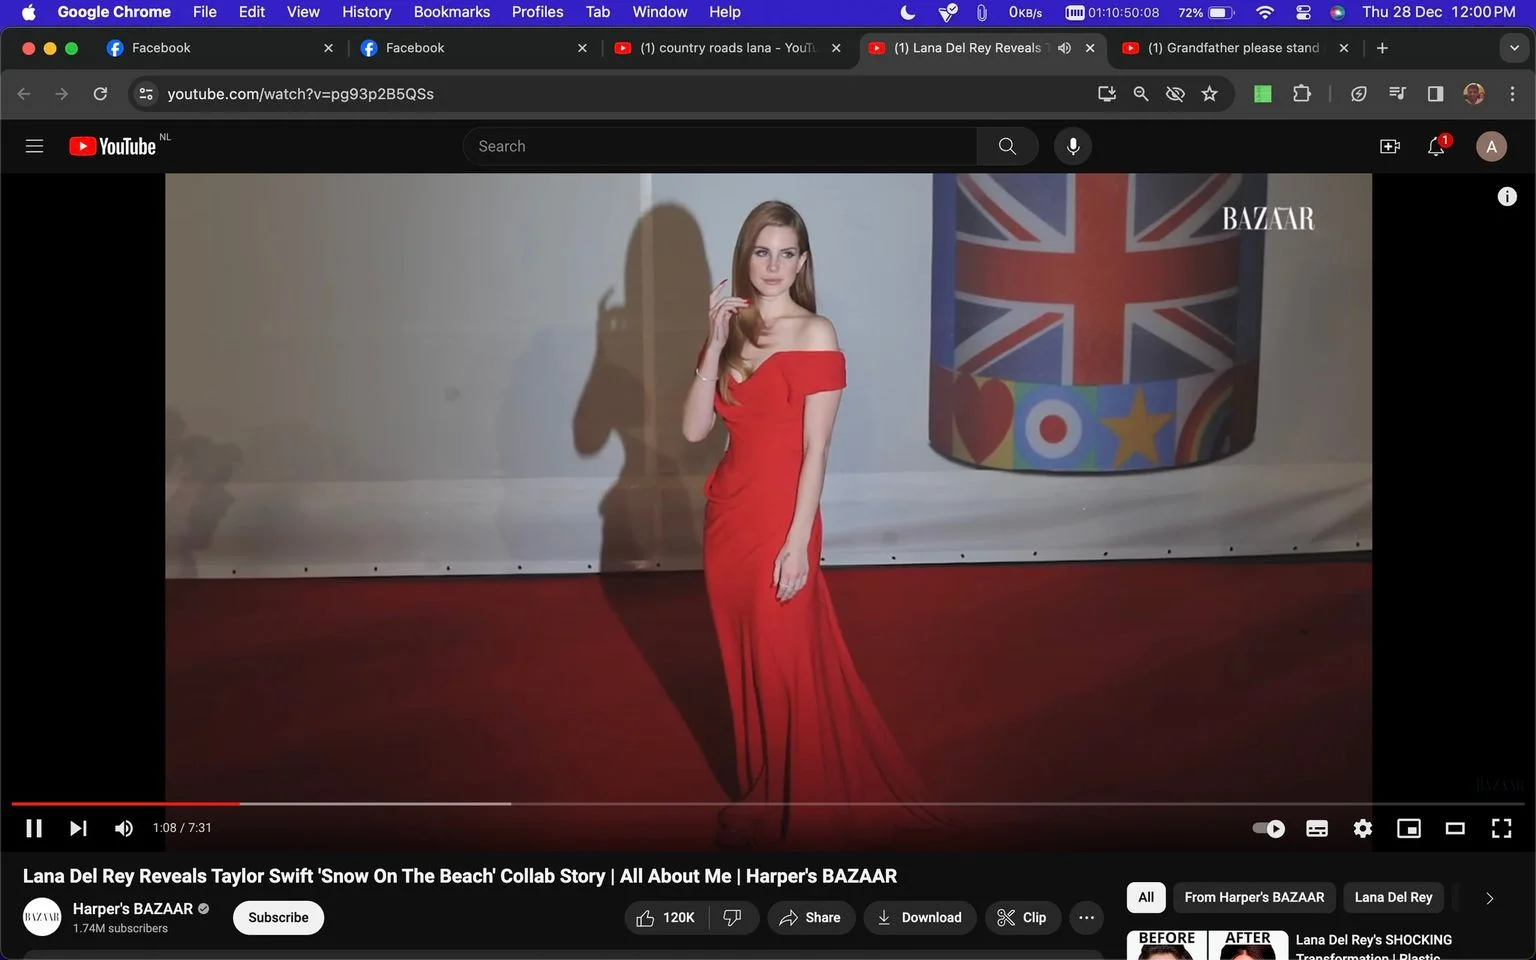
Task: Subscribe to Harper's BAZAAR
Action: (278, 918)
